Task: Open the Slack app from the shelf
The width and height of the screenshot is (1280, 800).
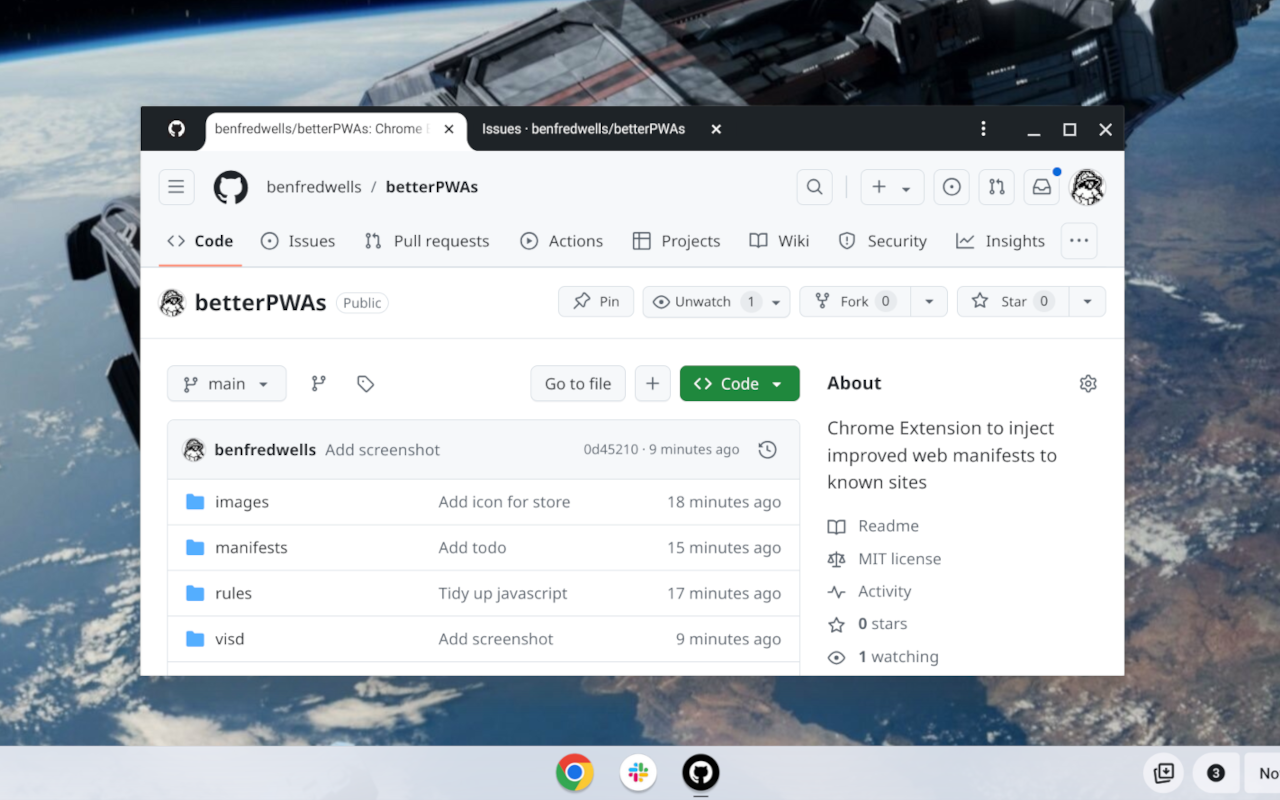Action: [x=637, y=773]
